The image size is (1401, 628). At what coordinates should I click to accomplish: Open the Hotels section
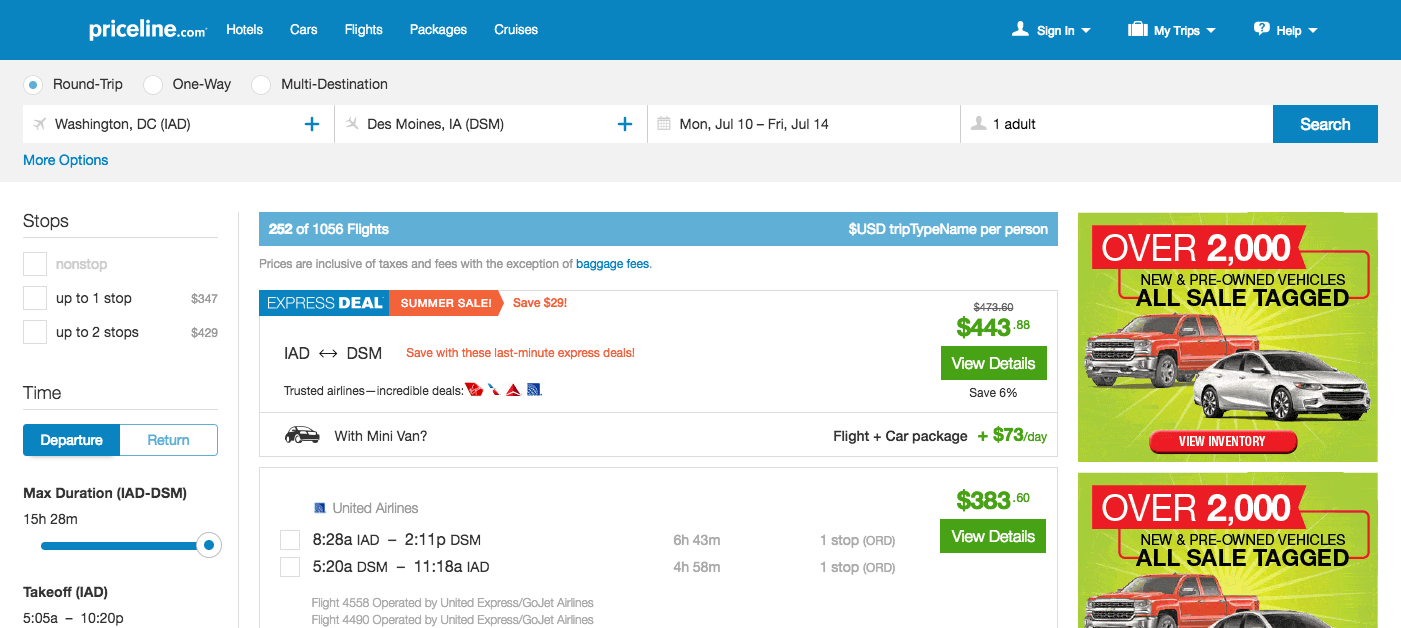[x=244, y=29]
